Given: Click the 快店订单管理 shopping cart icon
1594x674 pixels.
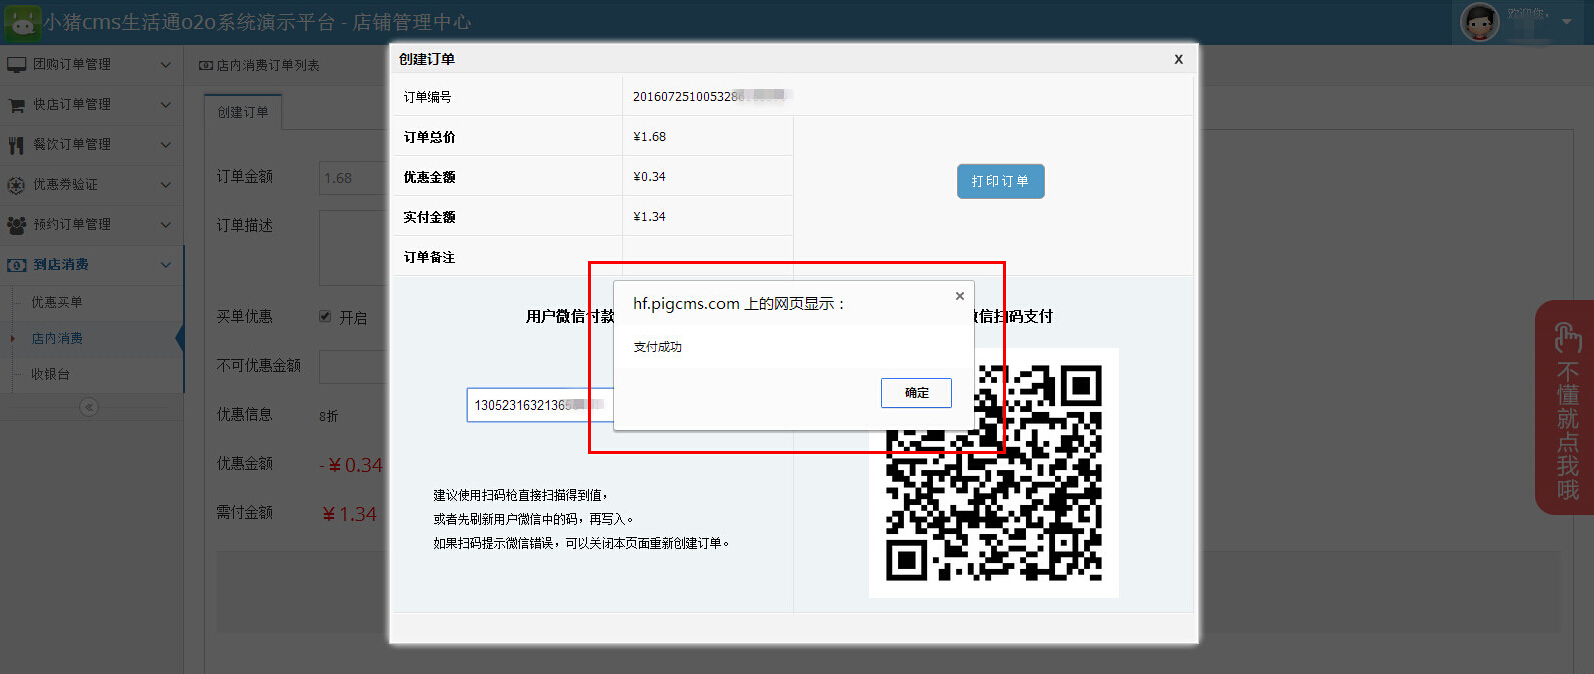Looking at the screenshot, I should coord(16,104).
